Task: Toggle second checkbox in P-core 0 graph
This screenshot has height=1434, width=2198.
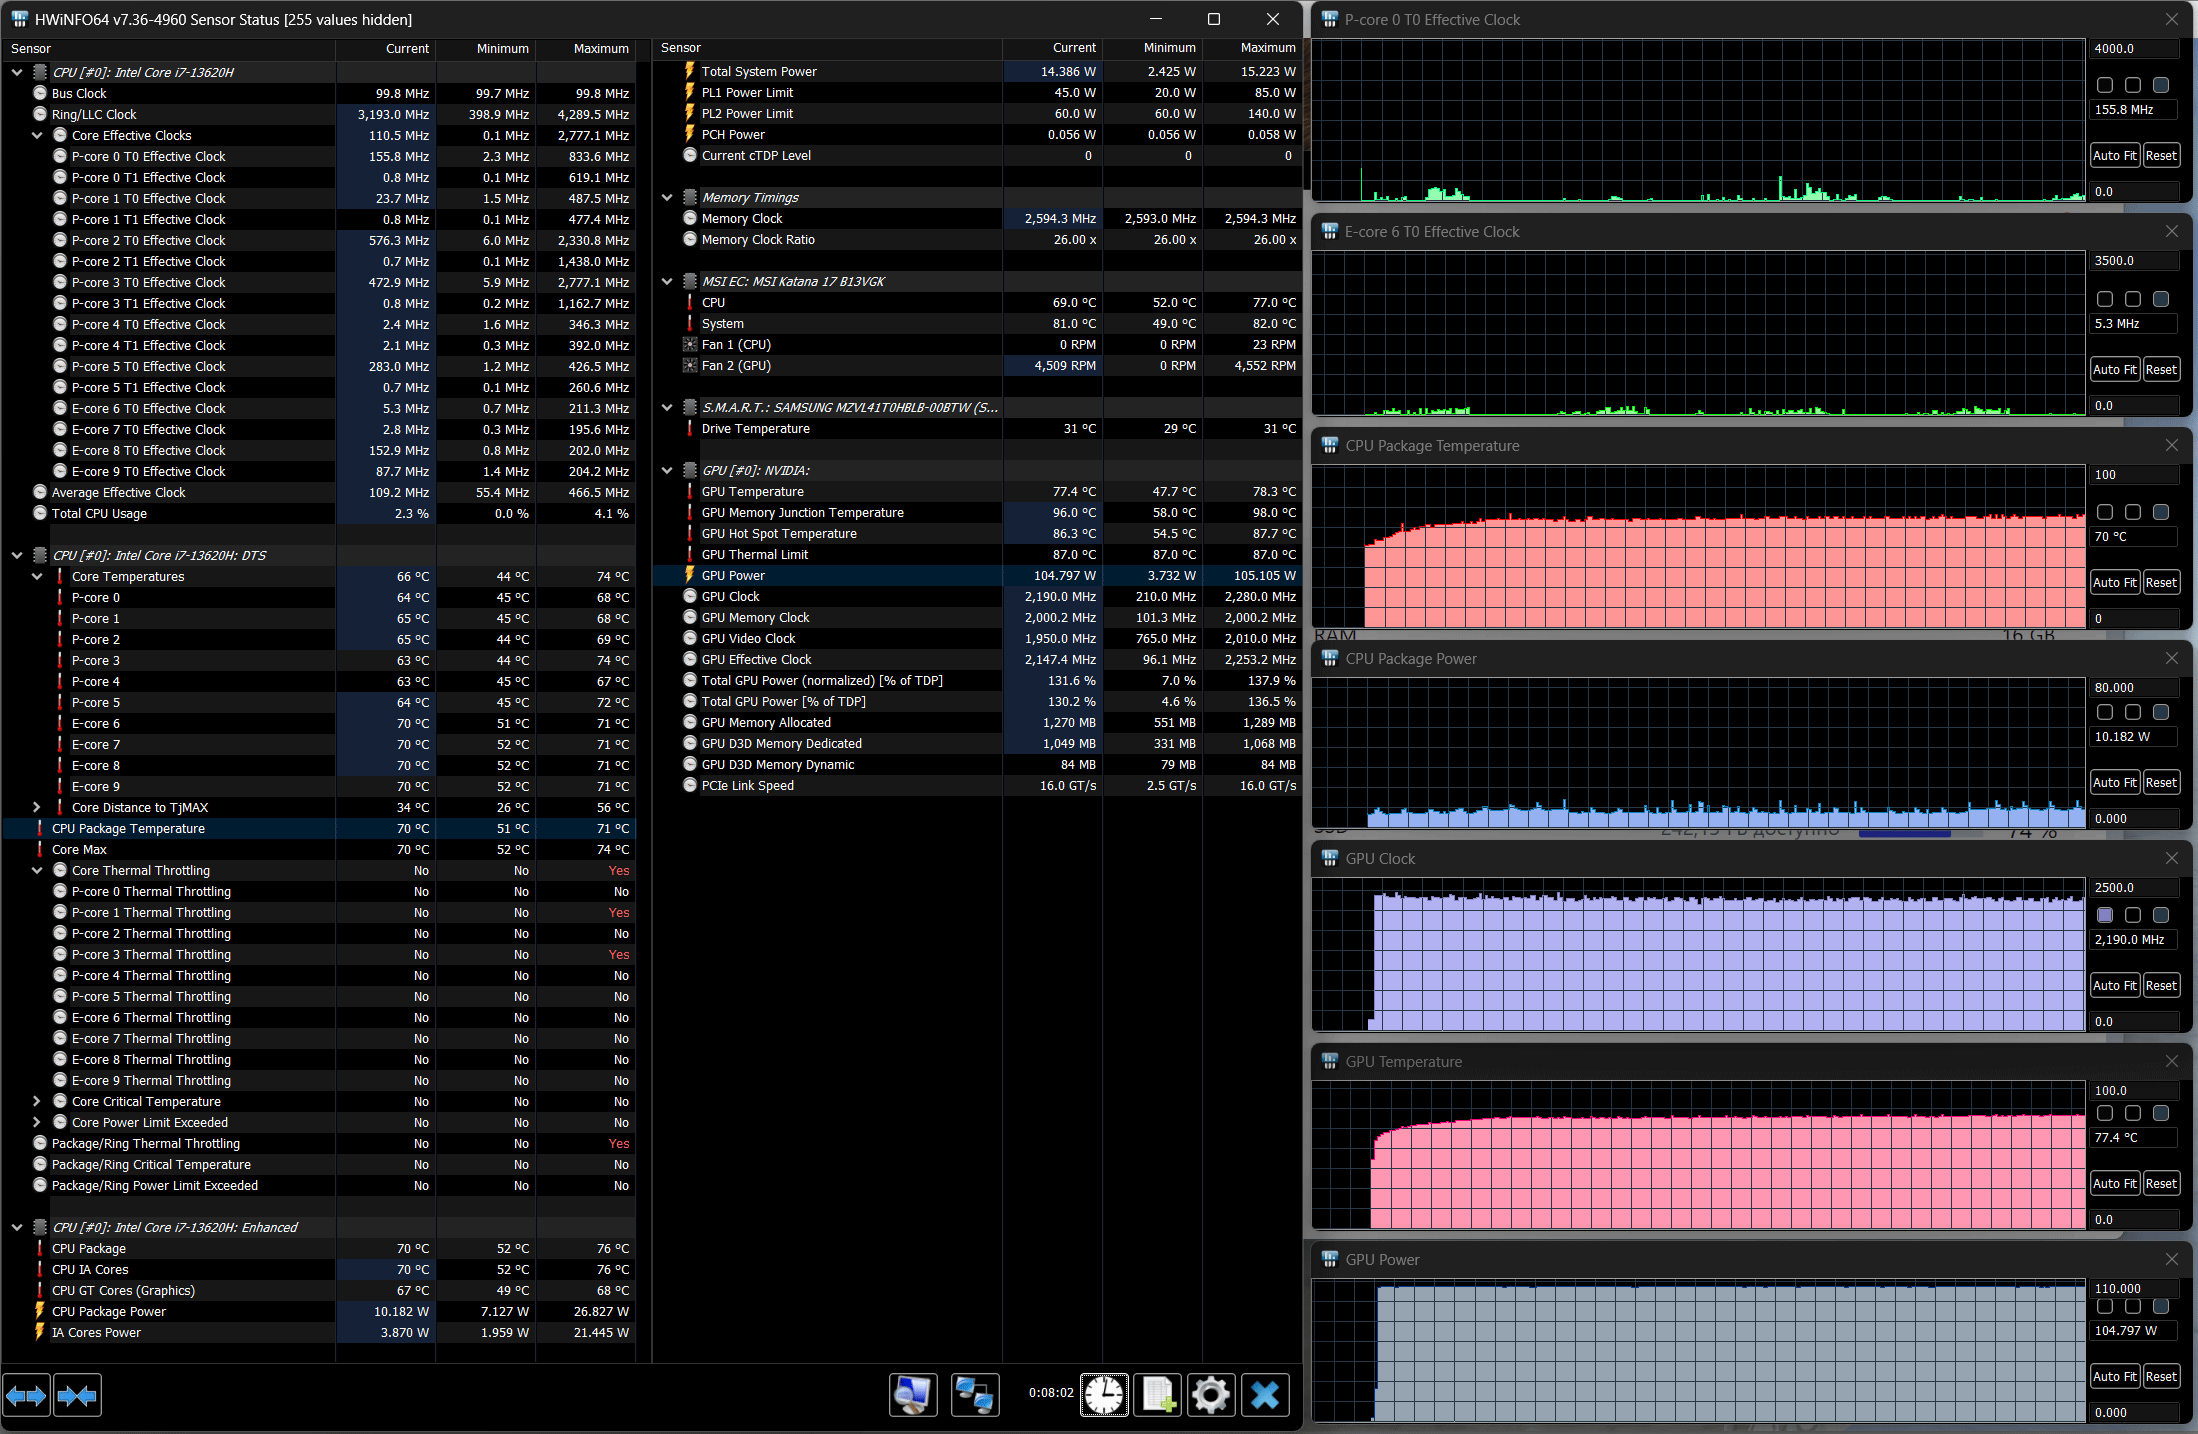Action: coord(2133,86)
